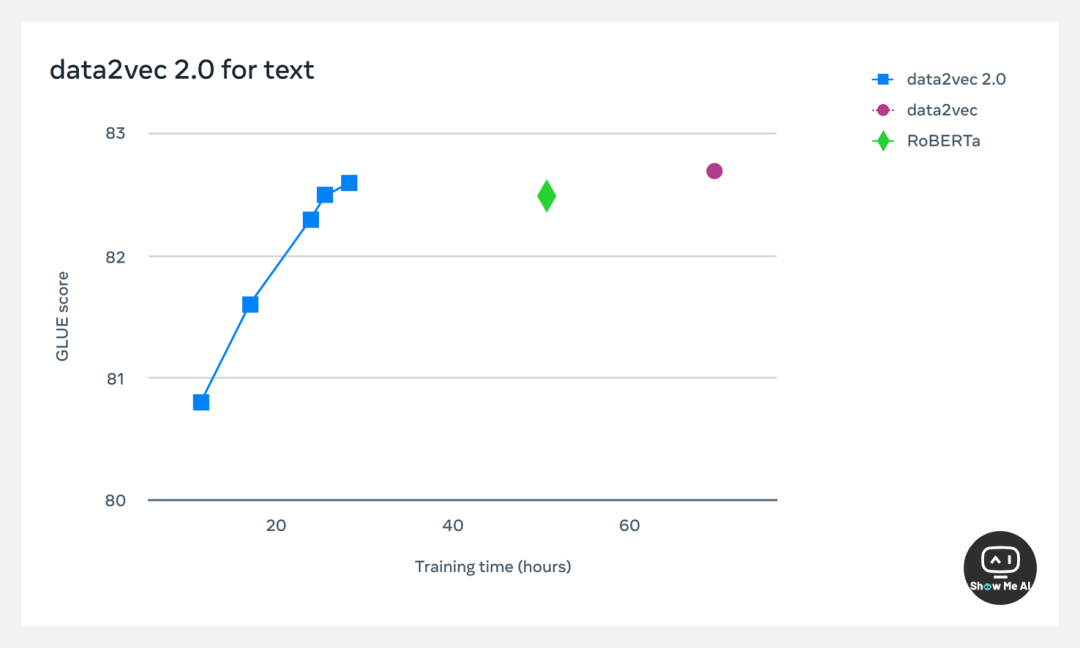The width and height of the screenshot is (1080, 648).
Task: Toggle the data2vec series legend label
Action: (x=942, y=110)
